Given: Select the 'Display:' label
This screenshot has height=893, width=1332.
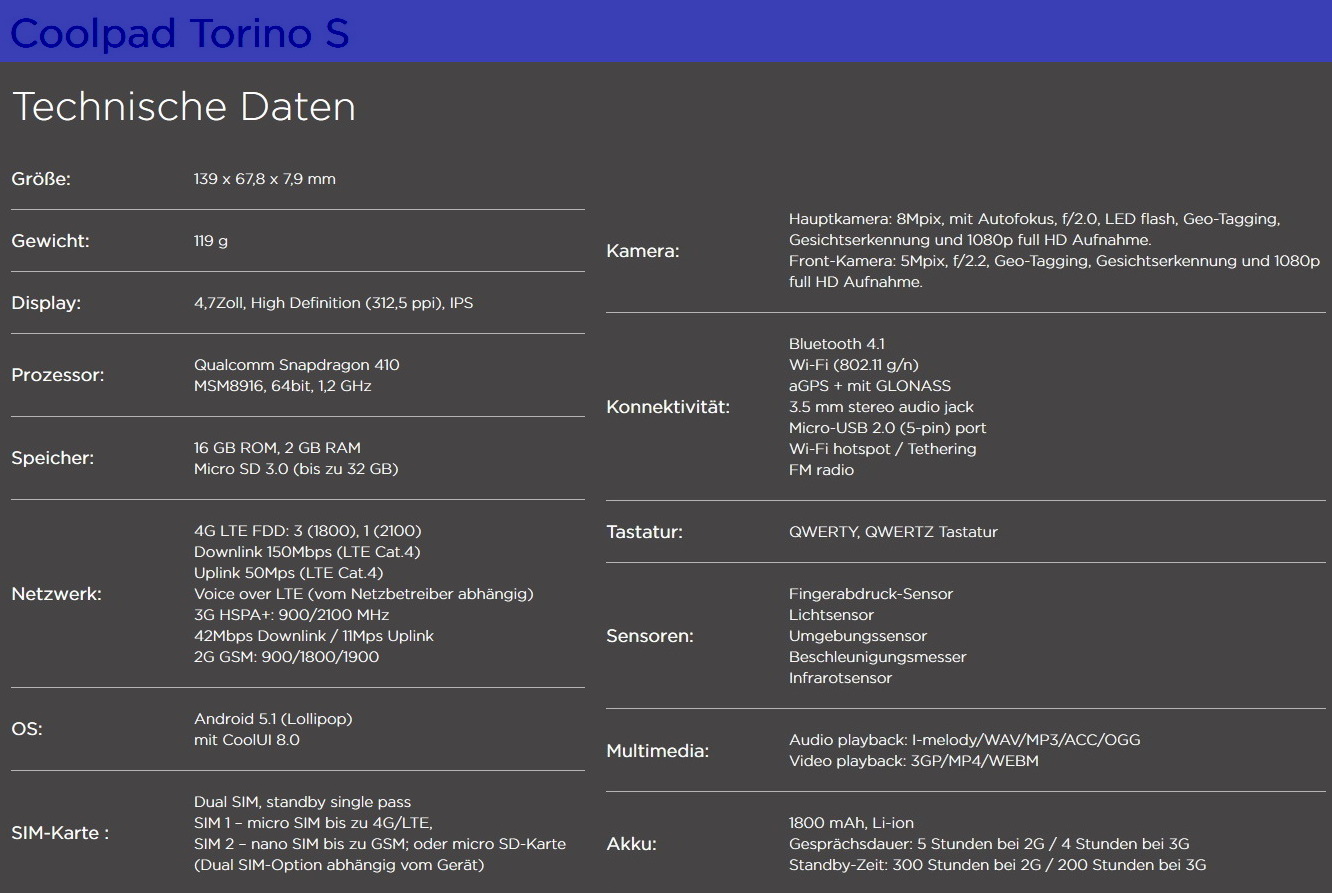Looking at the screenshot, I should [x=46, y=303].
